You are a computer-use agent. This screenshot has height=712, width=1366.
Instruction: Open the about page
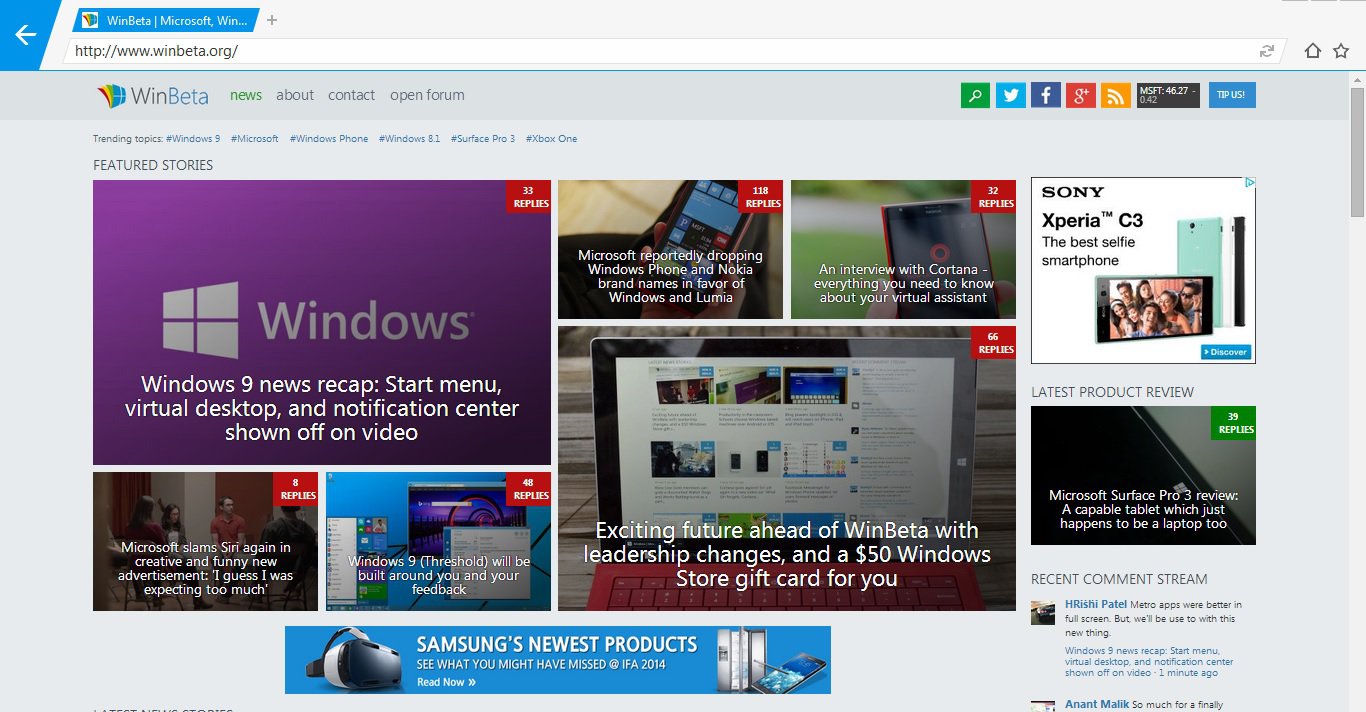tap(295, 95)
